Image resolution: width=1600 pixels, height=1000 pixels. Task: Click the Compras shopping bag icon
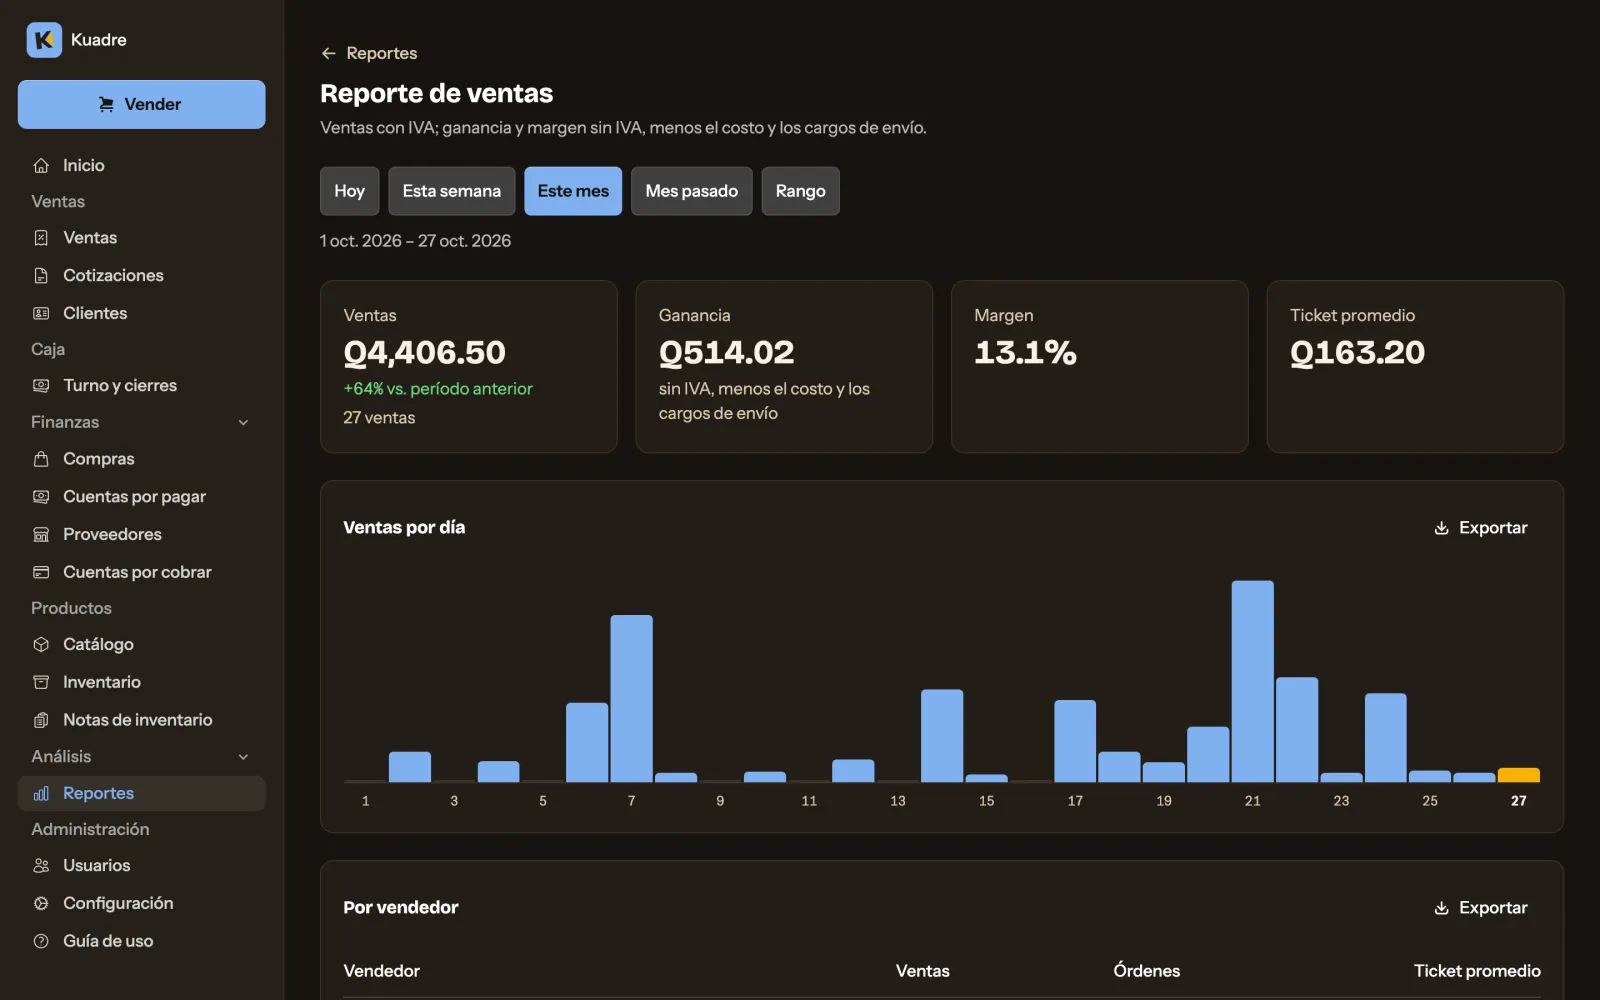tap(41, 459)
